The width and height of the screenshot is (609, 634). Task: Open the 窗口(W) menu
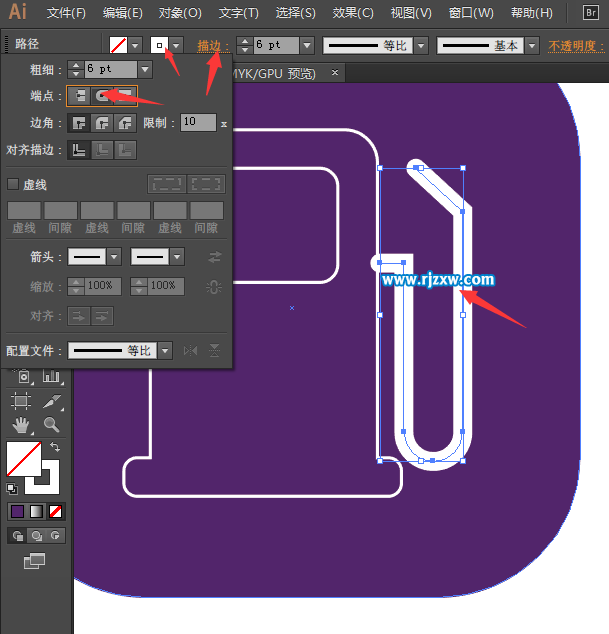coord(472,13)
